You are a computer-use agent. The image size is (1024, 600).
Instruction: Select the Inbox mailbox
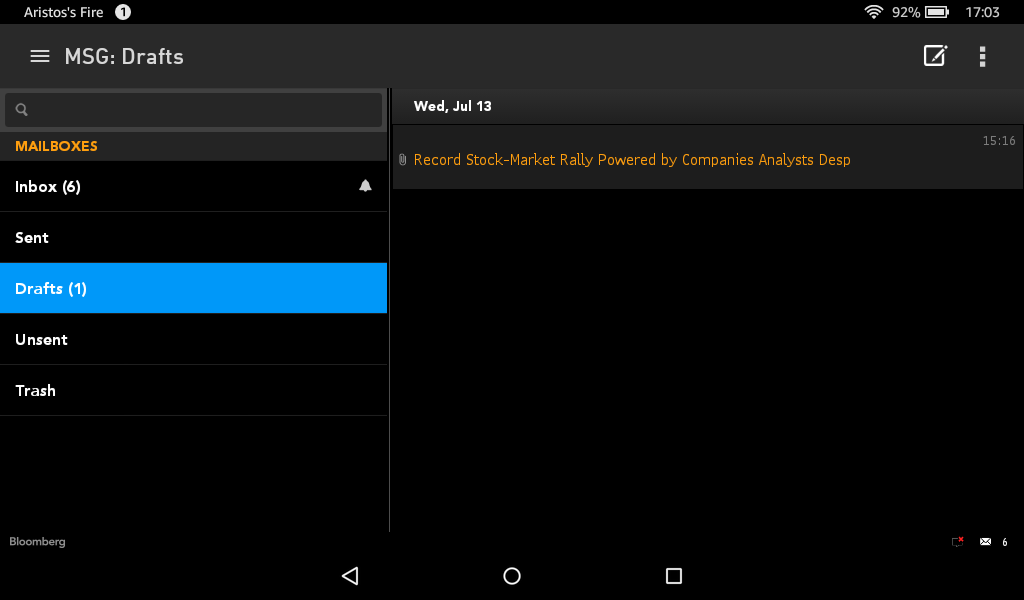(x=150, y=186)
